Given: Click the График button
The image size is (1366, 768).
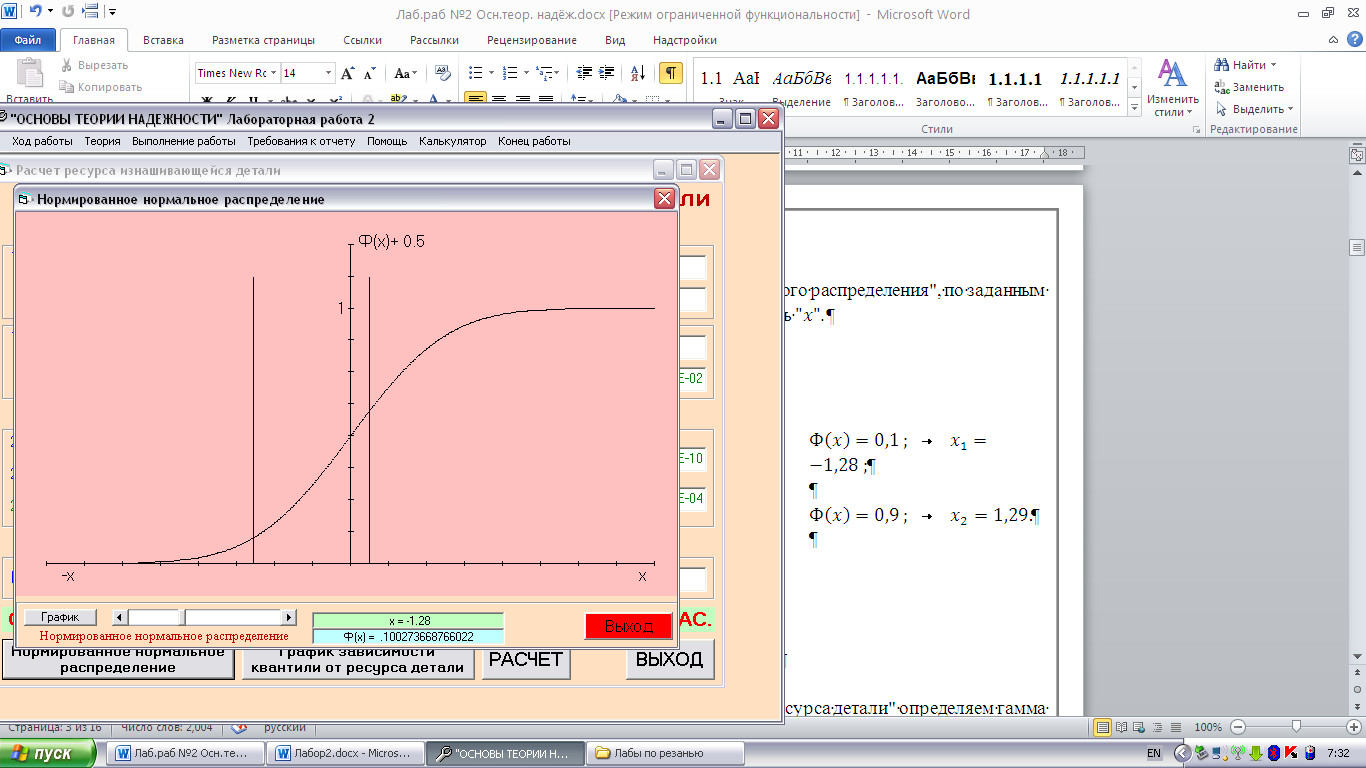Looking at the screenshot, I should pos(60,618).
